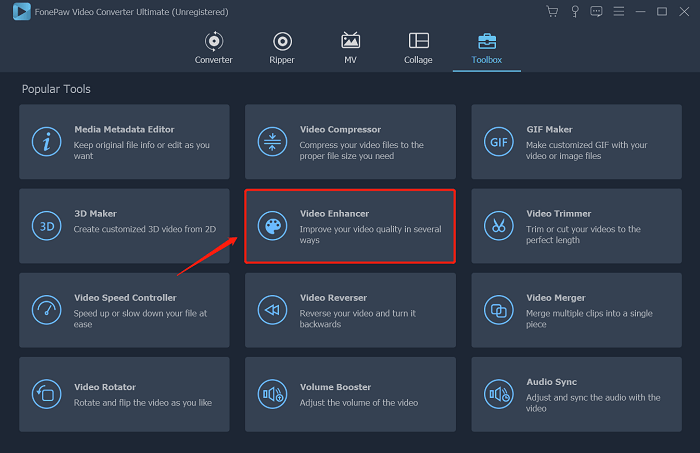Open Video Merger title
The image size is (700, 453).
(x=556, y=298)
